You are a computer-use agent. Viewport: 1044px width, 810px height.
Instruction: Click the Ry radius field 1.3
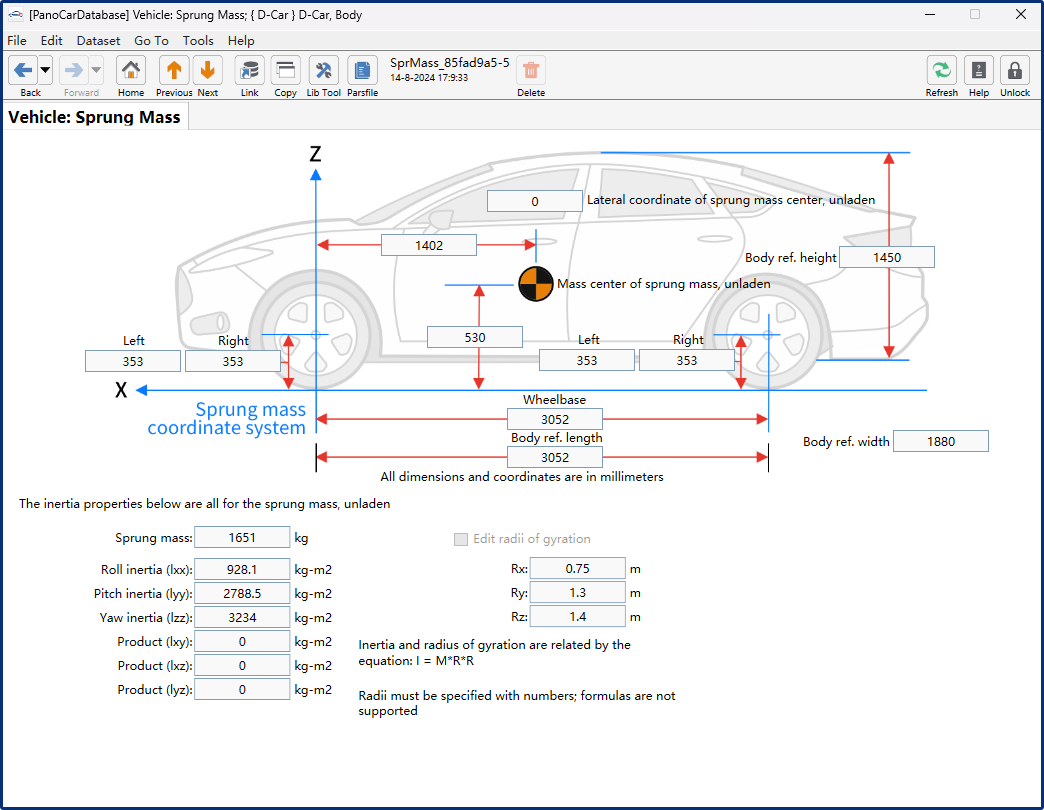click(x=577, y=592)
